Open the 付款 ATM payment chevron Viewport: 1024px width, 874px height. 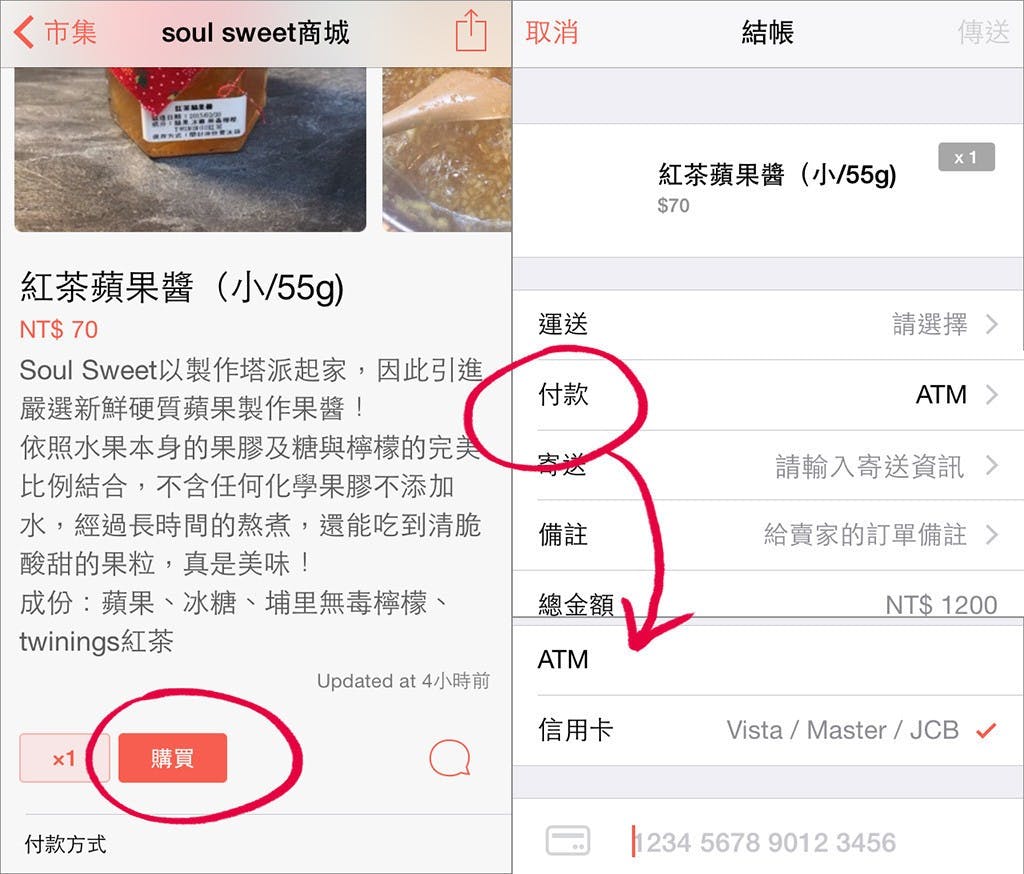tap(992, 395)
